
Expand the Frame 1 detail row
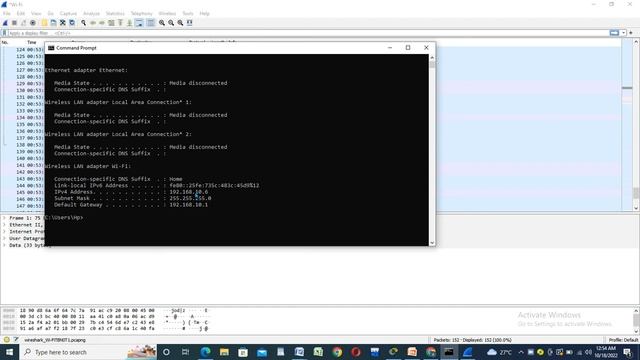4,218
